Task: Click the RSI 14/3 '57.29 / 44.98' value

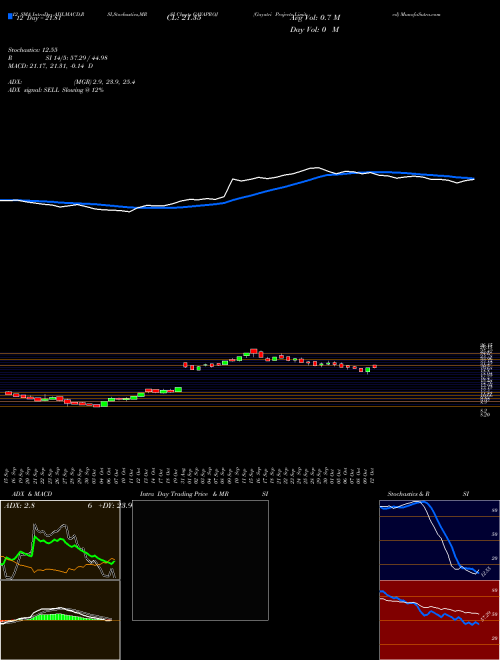Action: pyautogui.click(x=87, y=58)
